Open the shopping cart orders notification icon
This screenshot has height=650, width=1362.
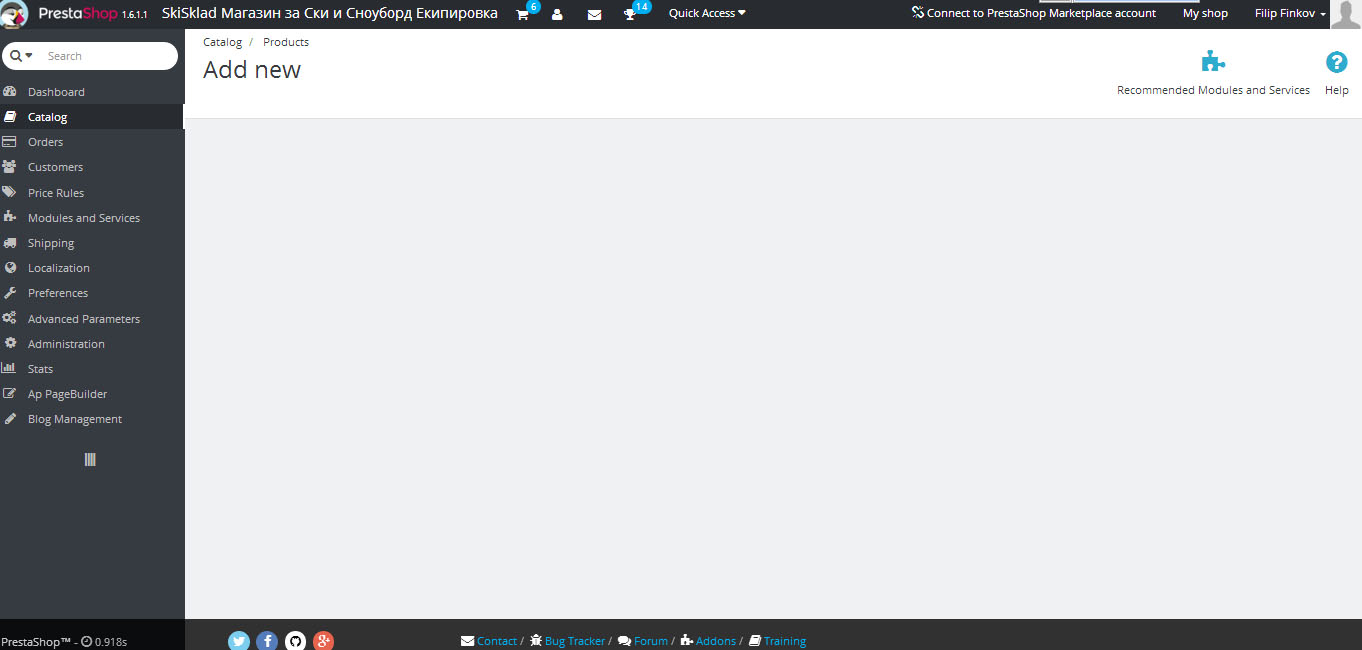522,15
